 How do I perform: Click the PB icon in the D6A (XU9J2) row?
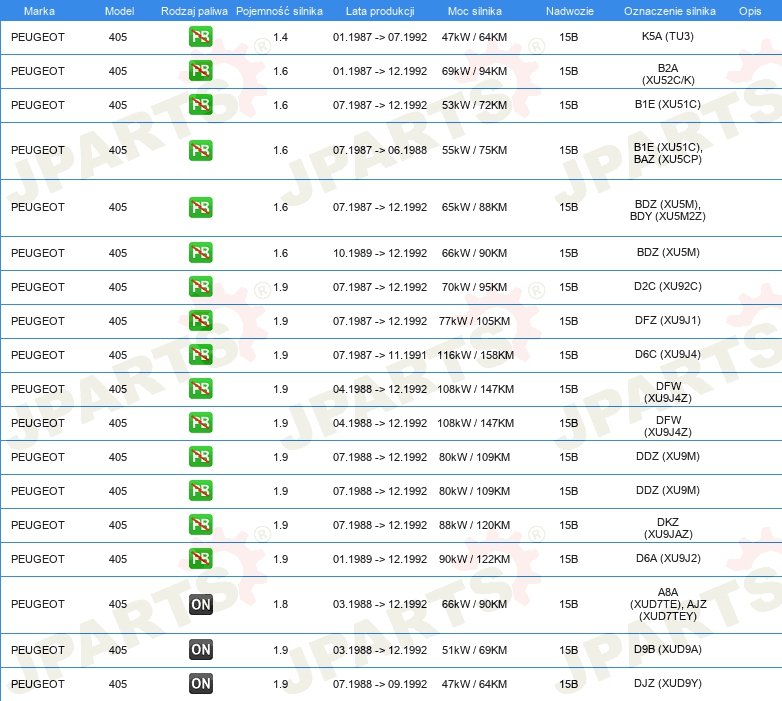click(200, 559)
